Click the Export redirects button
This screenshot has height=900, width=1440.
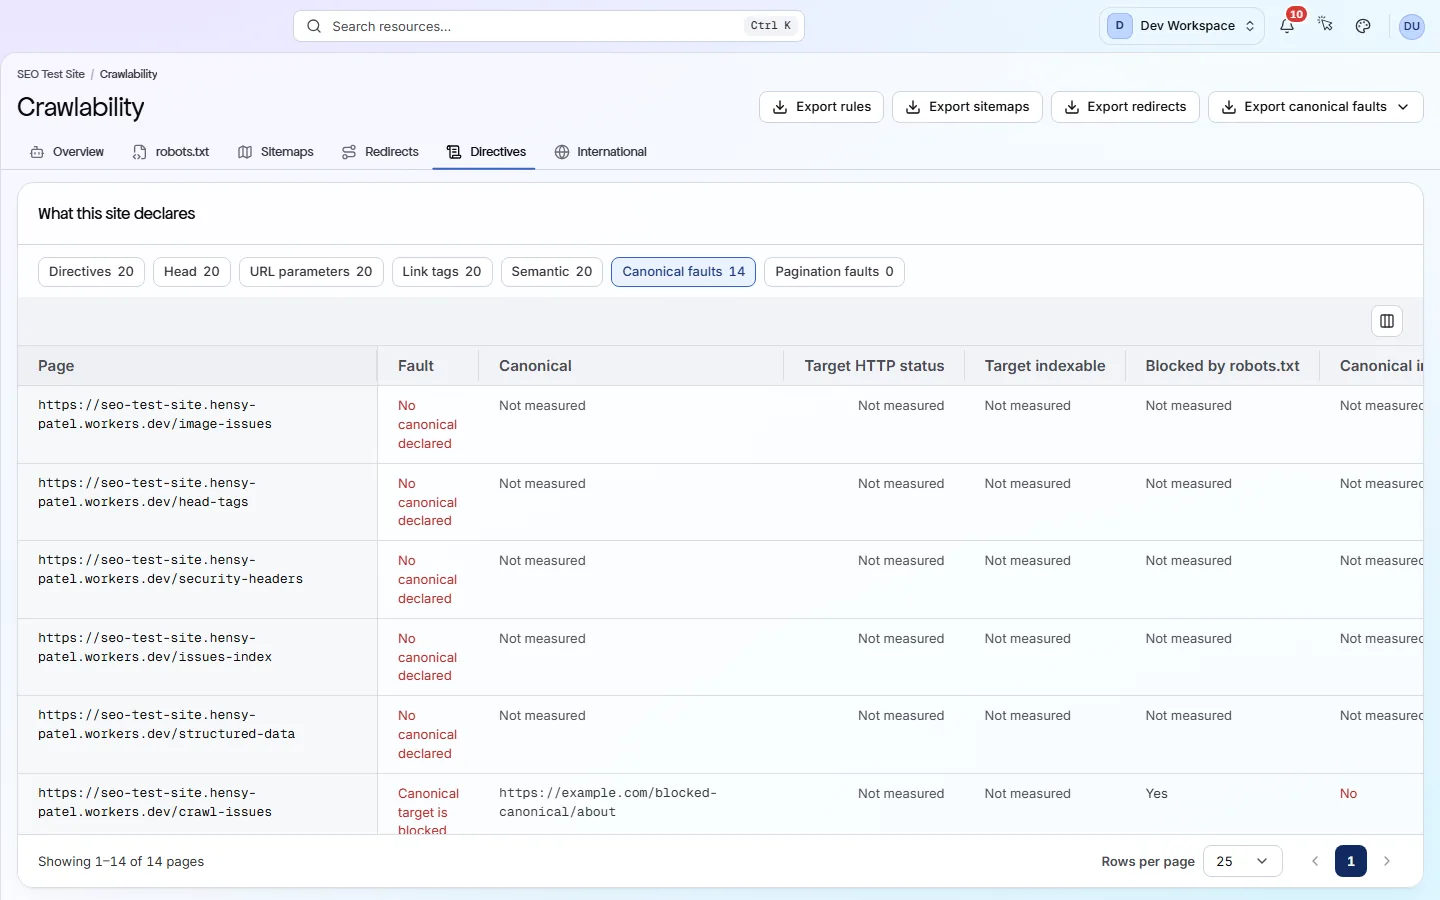point(1125,107)
